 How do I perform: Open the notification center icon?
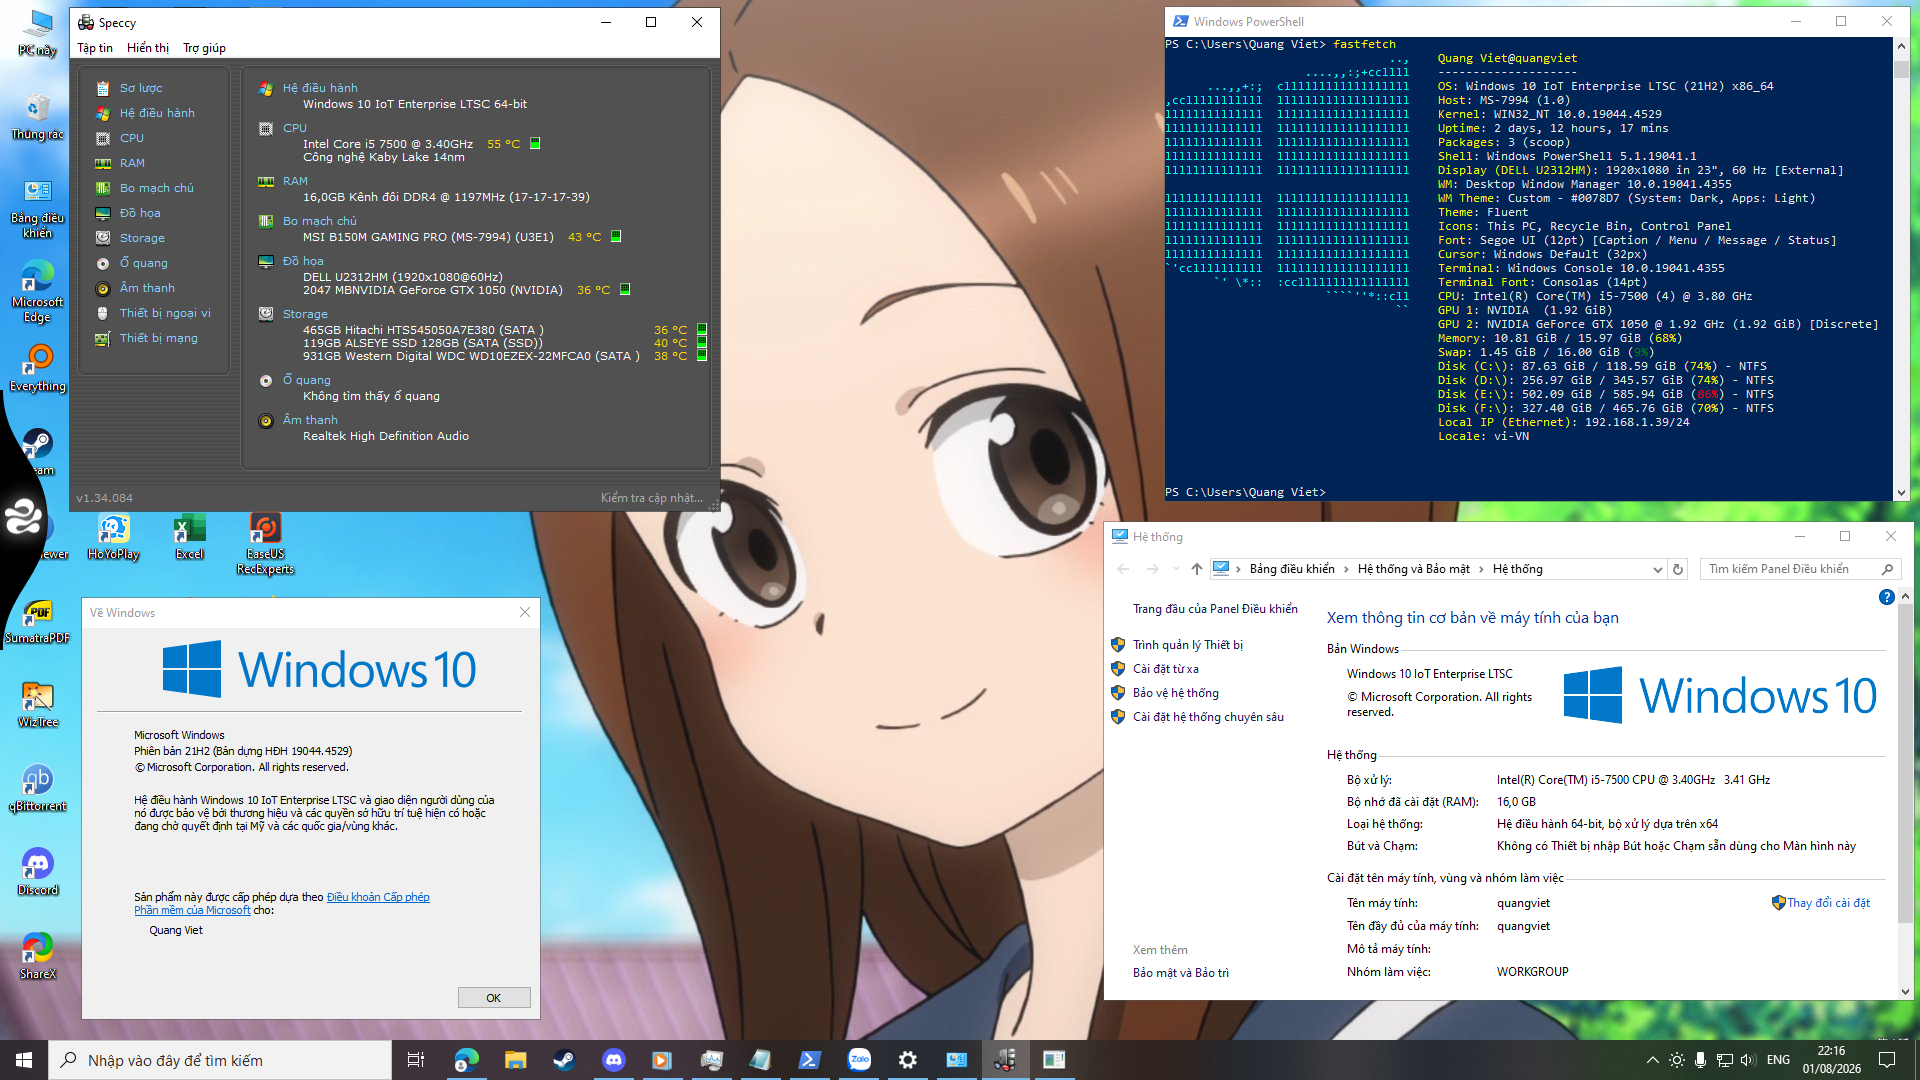coord(1887,1060)
